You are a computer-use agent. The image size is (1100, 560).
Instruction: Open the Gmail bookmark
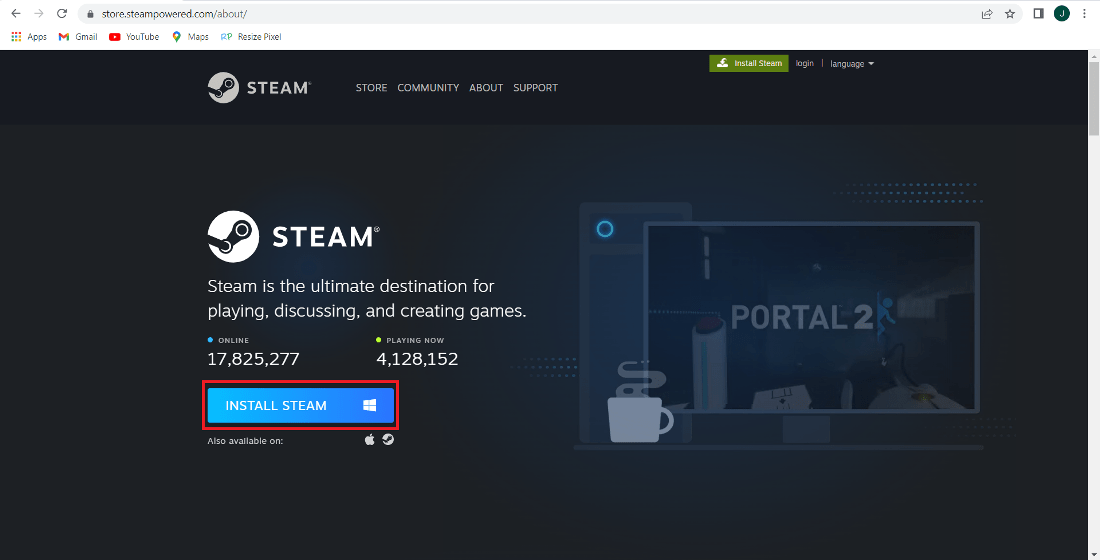(78, 36)
